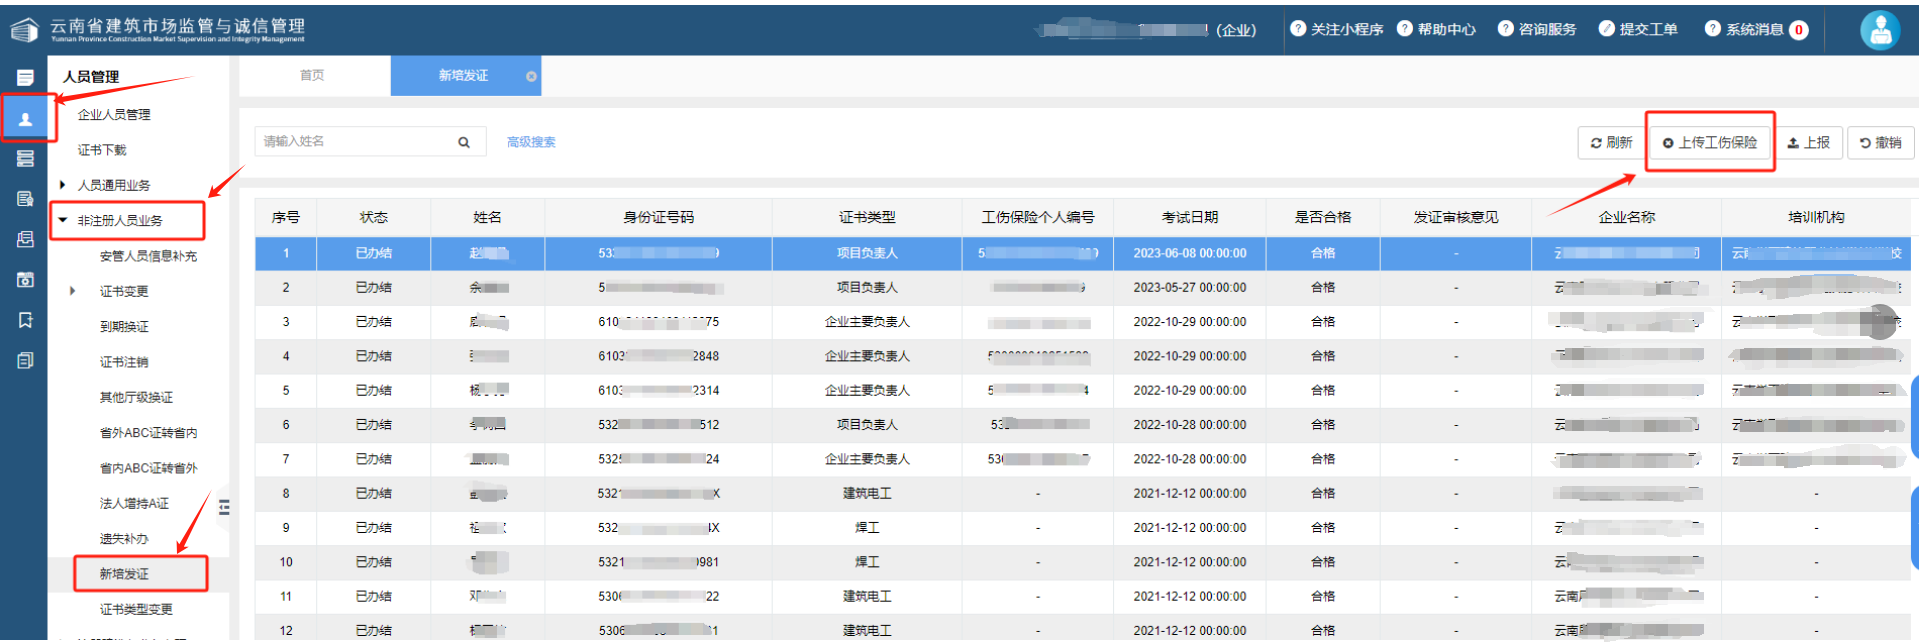Viewport: 1920px width, 643px height.
Task: Click the camera-like sidebar icon
Action: 25,280
